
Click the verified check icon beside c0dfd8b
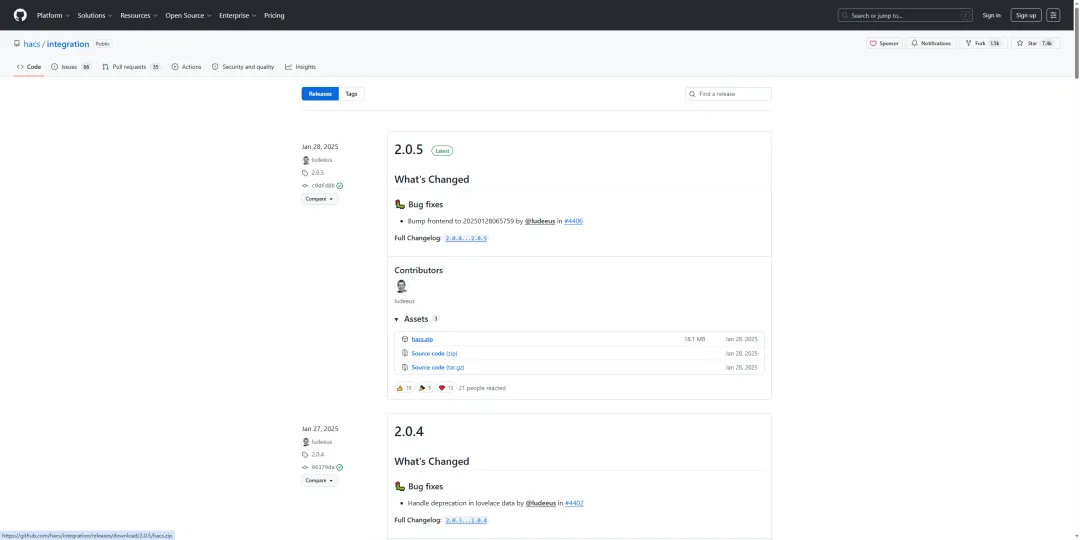click(340, 185)
